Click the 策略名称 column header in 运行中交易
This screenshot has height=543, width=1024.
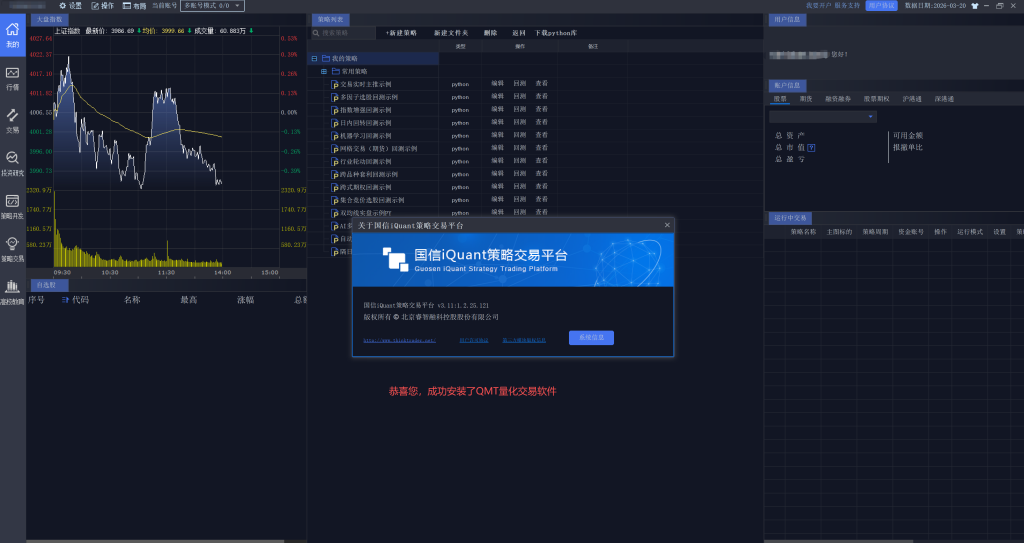point(803,232)
